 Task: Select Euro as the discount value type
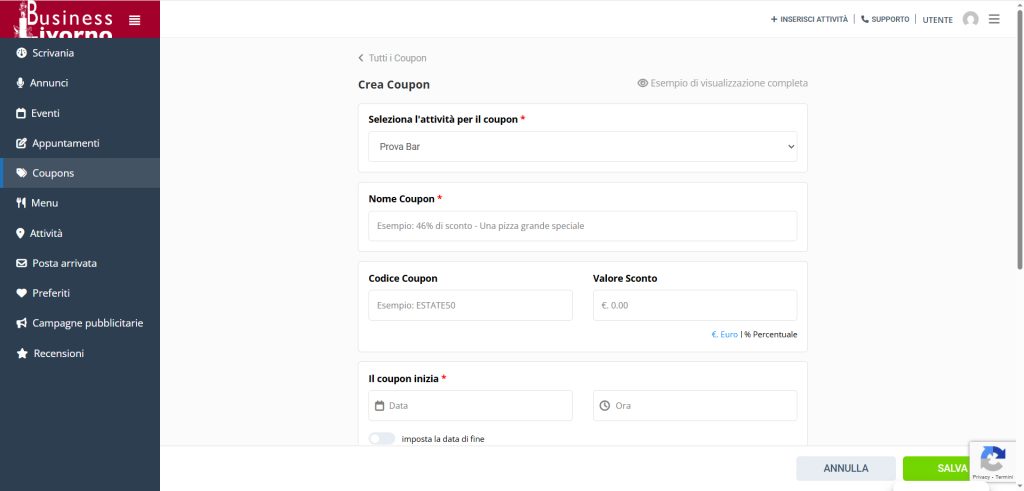(x=724, y=334)
